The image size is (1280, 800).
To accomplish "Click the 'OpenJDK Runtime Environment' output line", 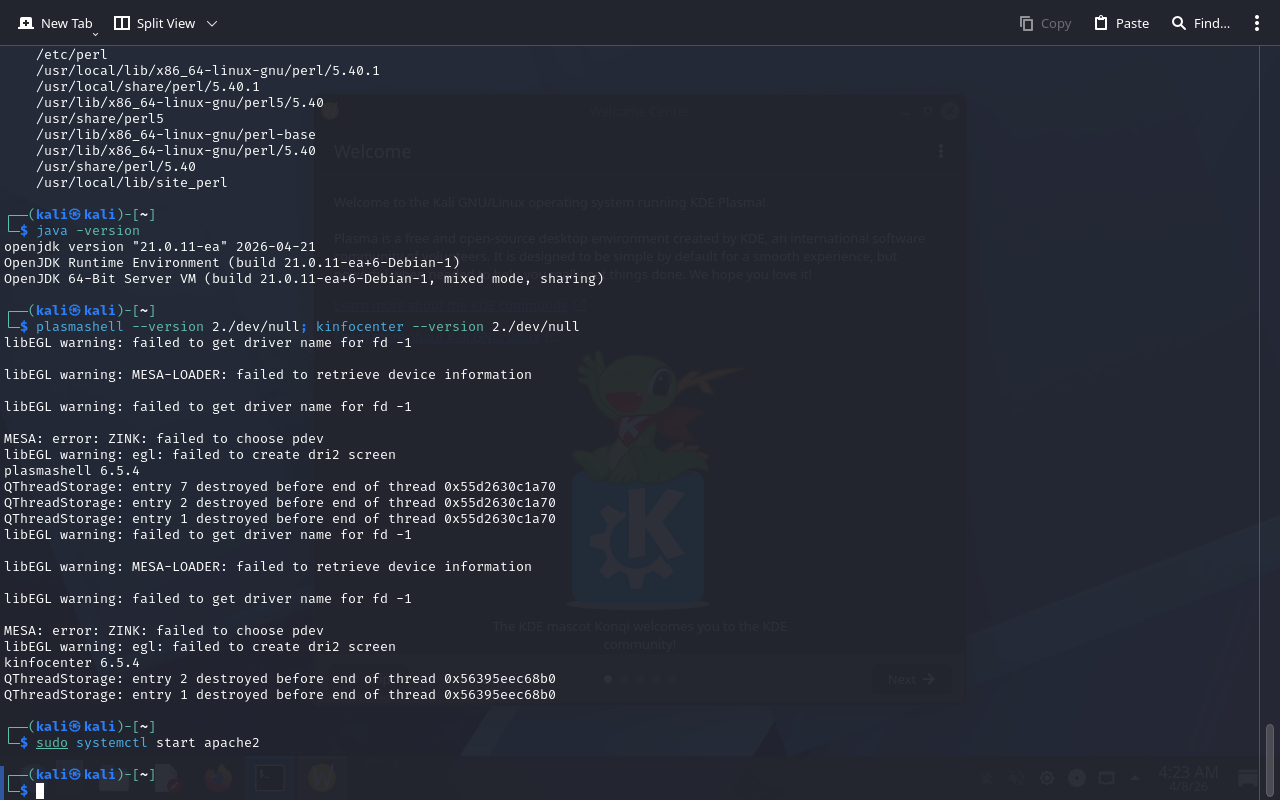I will (232, 263).
